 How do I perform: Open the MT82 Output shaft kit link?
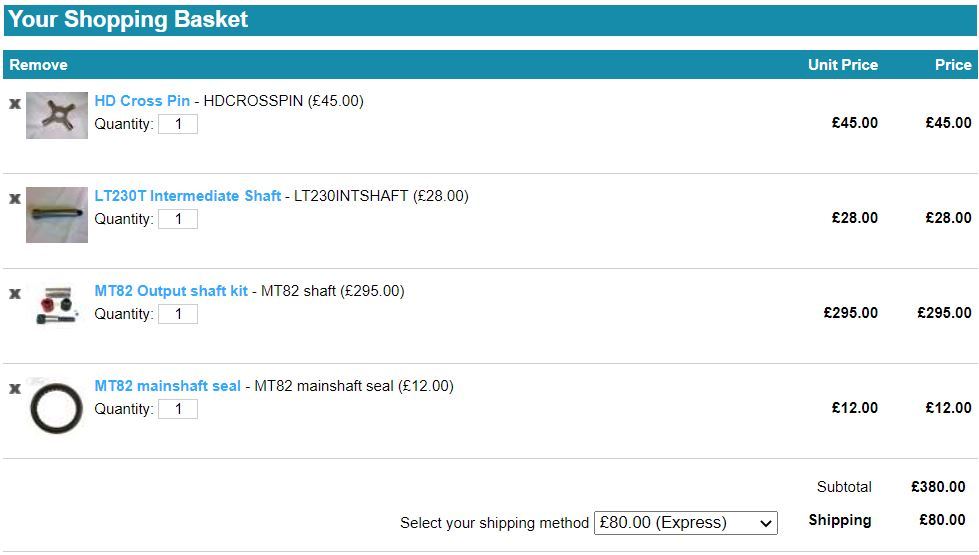click(x=171, y=290)
